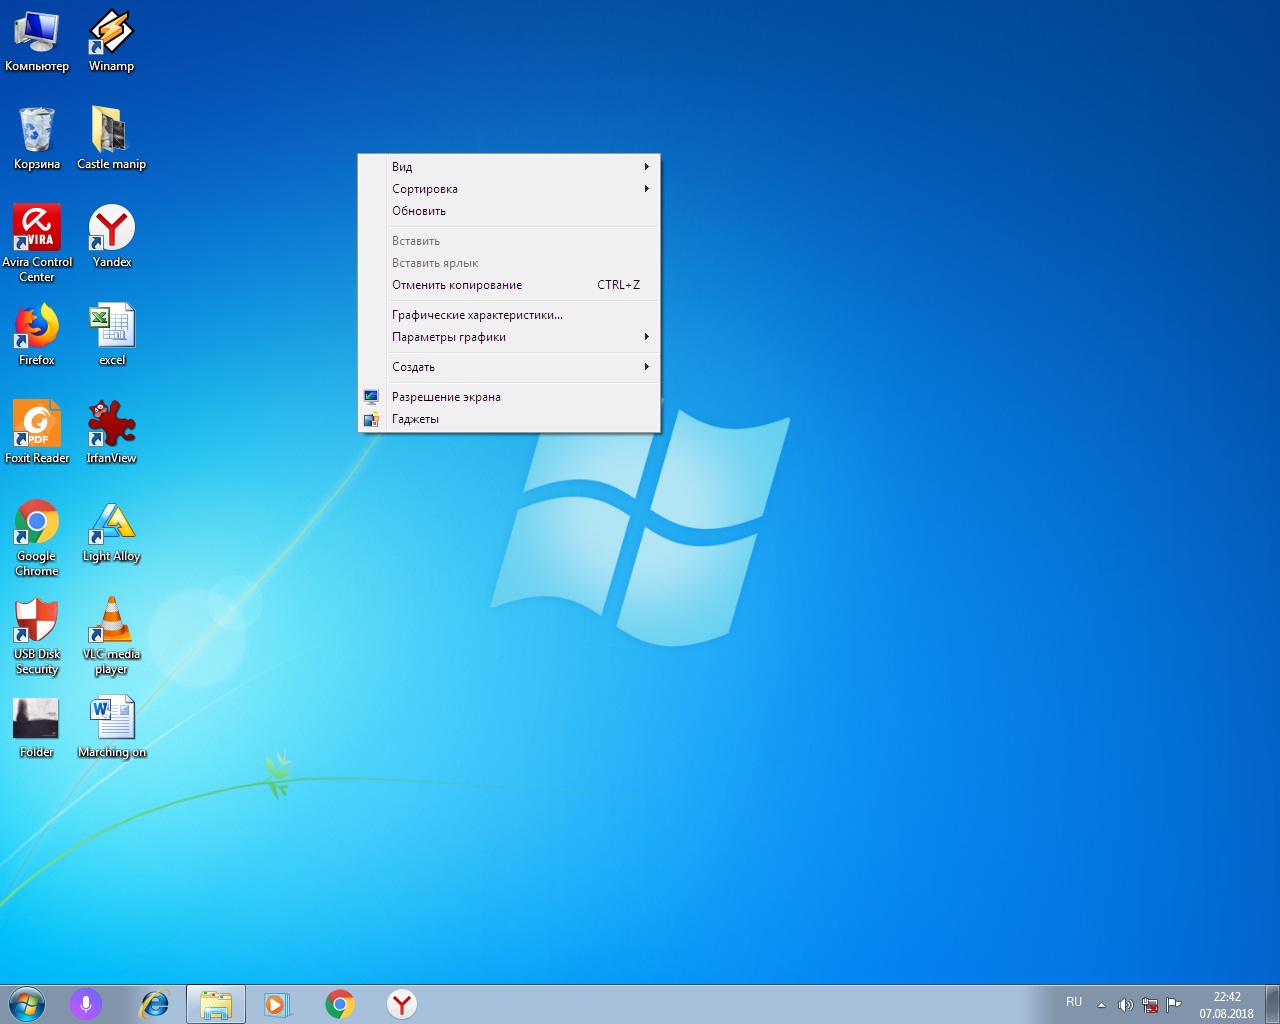Image resolution: width=1280 pixels, height=1024 pixels.
Task: Click the volume speaker tray icon
Action: pyautogui.click(x=1125, y=1005)
